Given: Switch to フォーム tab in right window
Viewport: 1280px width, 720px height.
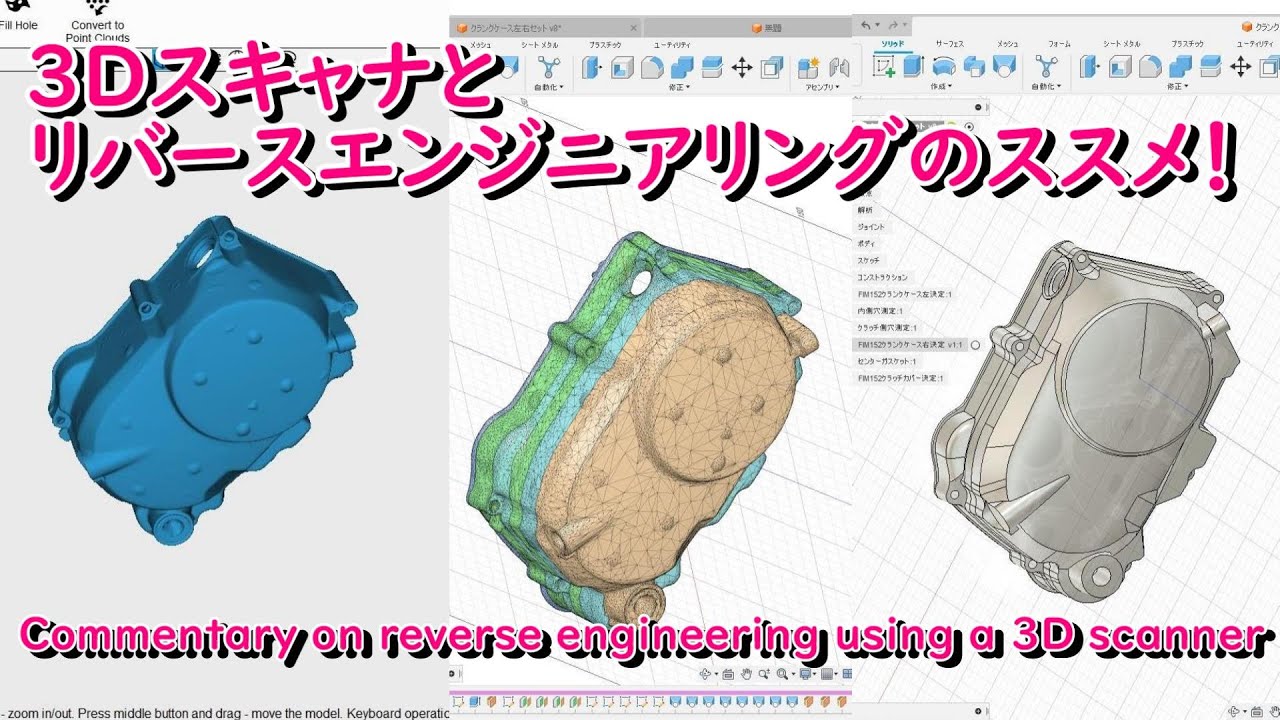Looking at the screenshot, I should (1059, 45).
